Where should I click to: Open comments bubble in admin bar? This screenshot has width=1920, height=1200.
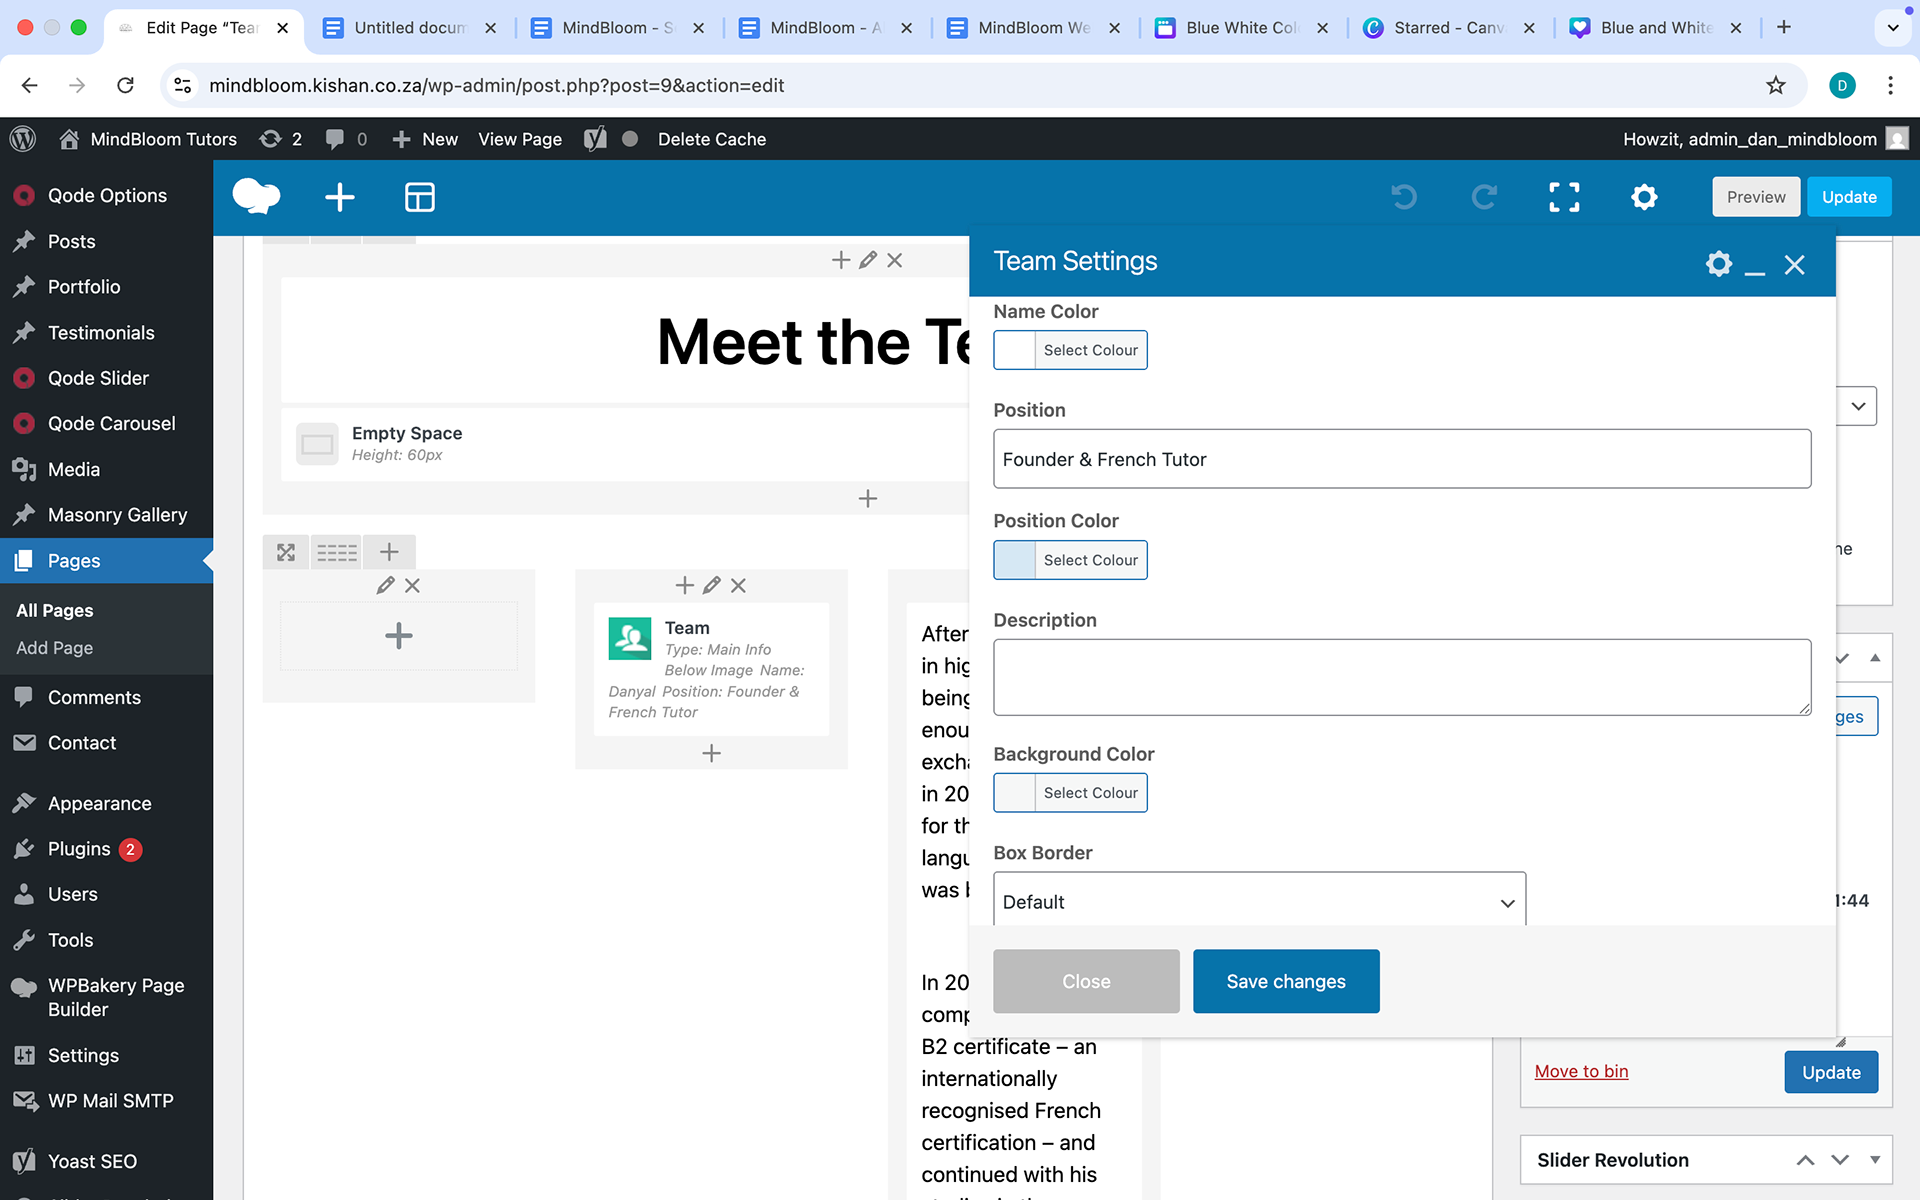[x=346, y=139]
